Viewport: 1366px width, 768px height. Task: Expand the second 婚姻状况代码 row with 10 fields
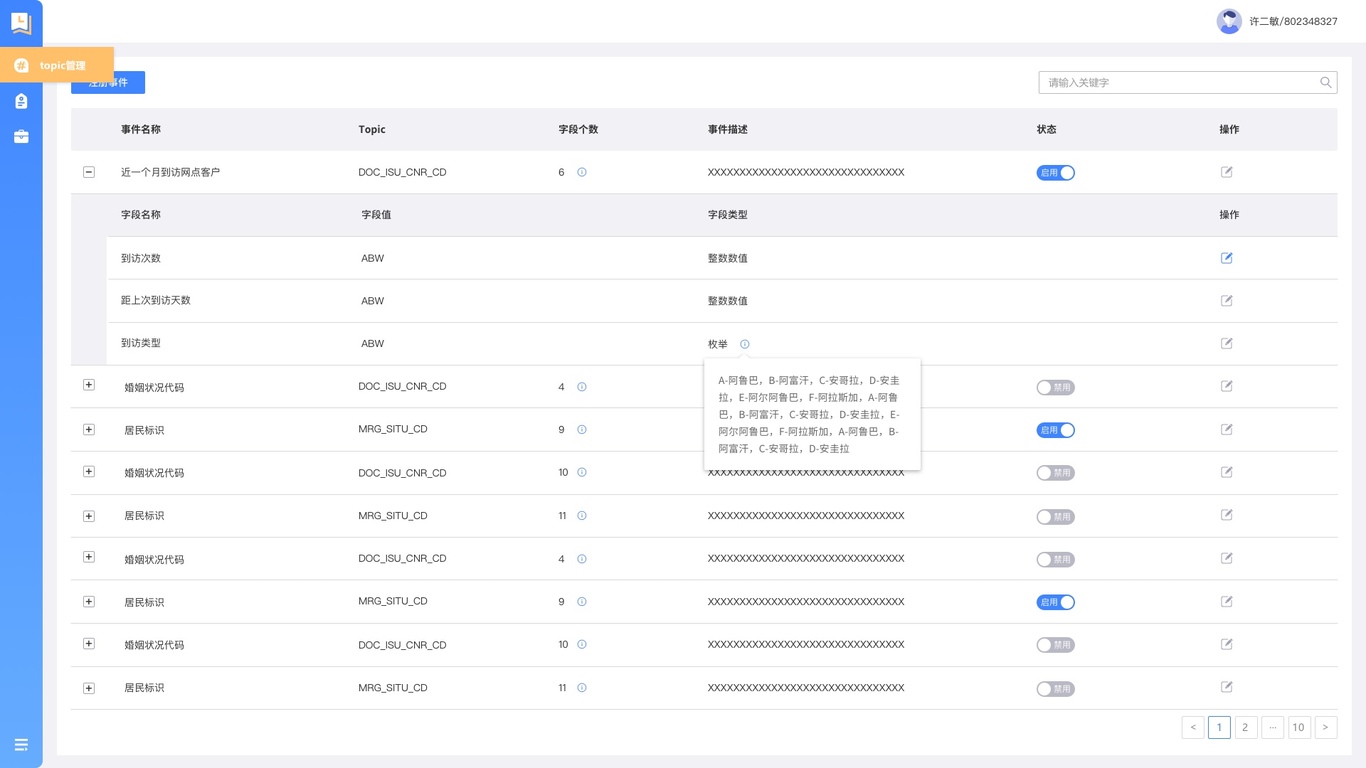(x=89, y=644)
